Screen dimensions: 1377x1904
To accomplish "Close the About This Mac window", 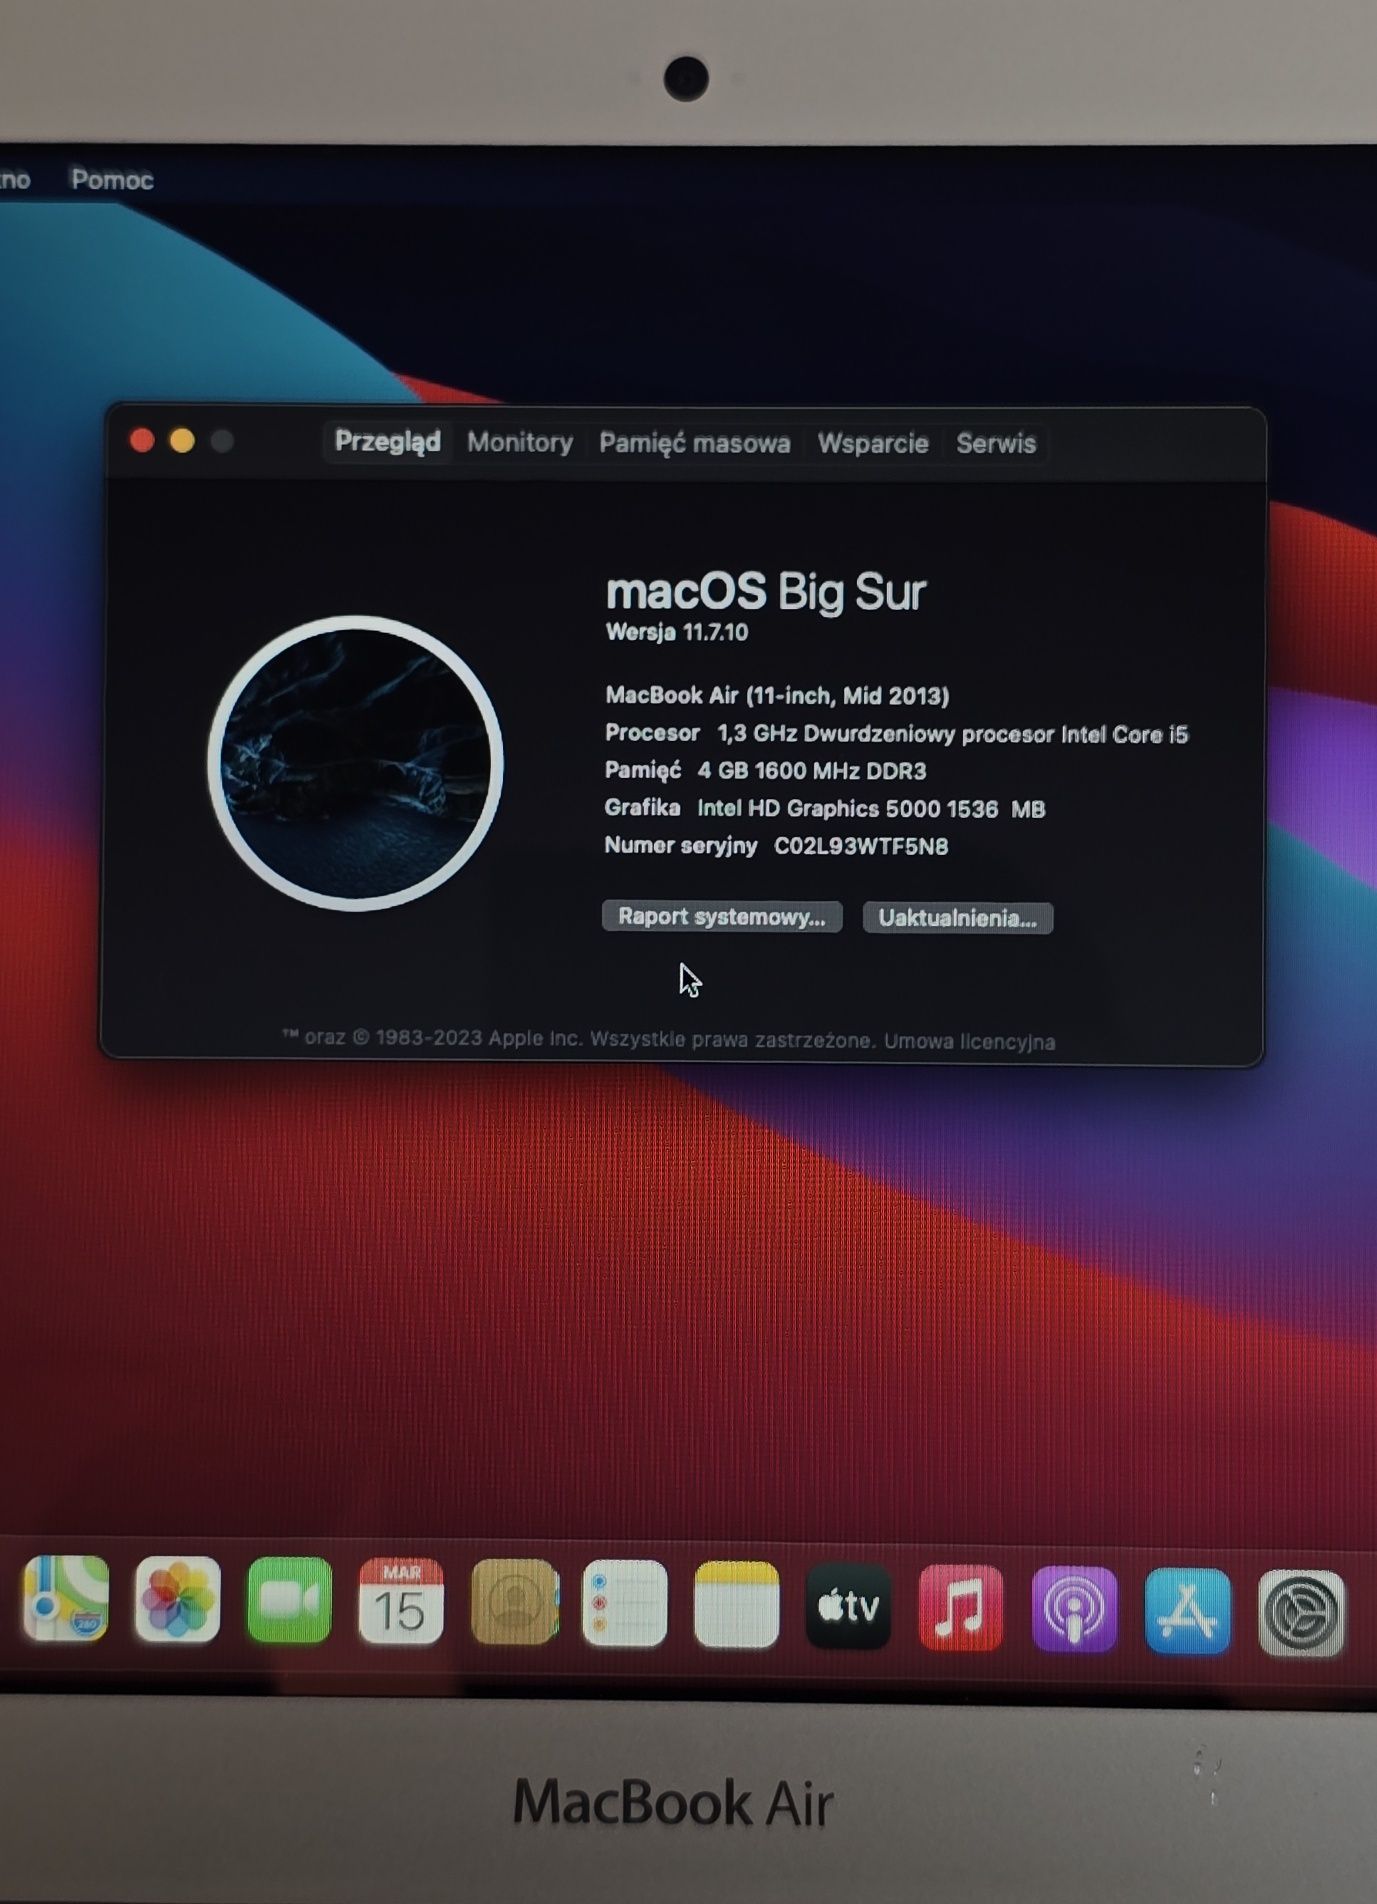I will pyautogui.click(x=142, y=440).
